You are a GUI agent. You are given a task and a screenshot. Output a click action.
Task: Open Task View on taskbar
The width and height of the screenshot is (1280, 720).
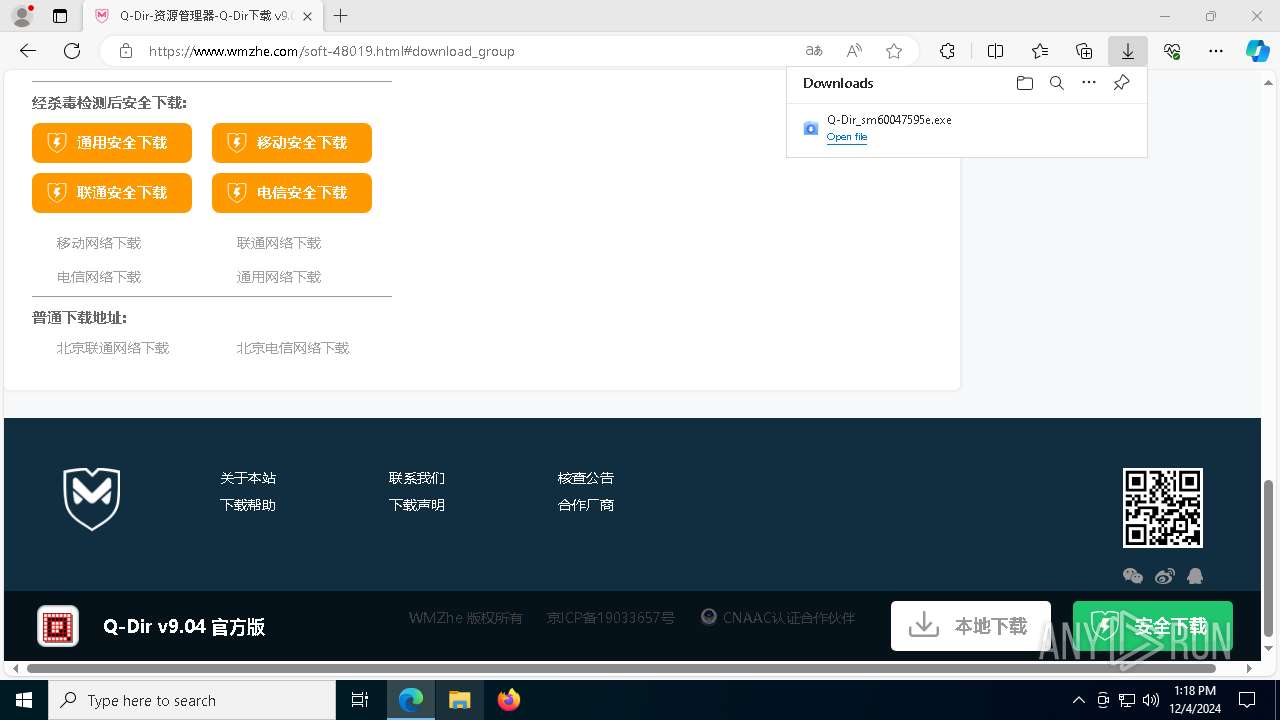(x=360, y=700)
